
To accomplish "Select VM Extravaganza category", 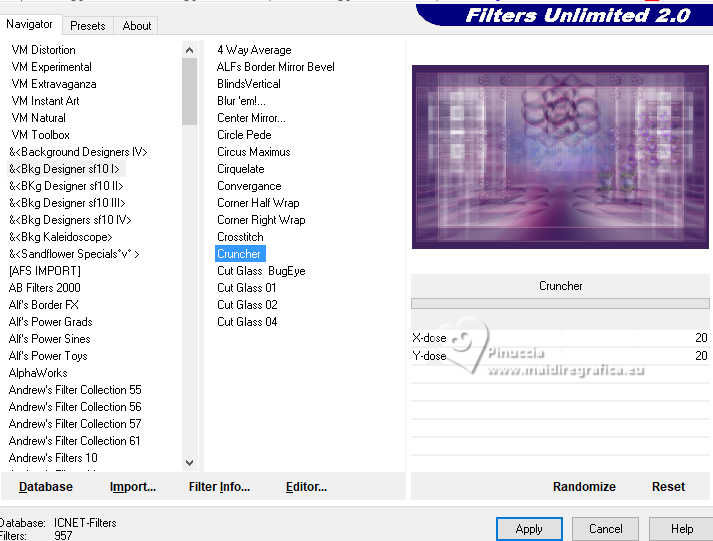I will [54, 84].
